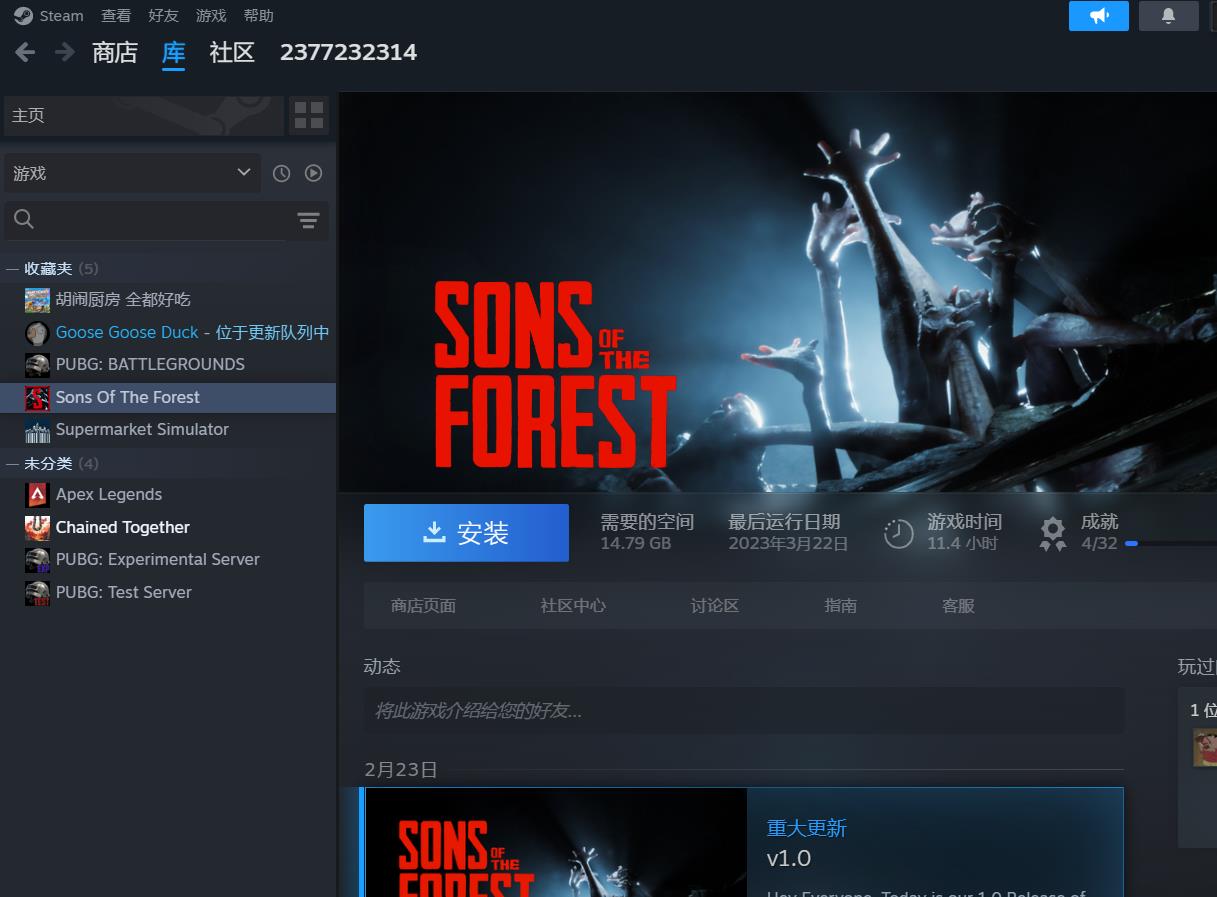Open advanced filter options icon
This screenshot has height=897, width=1217.
[x=308, y=220]
